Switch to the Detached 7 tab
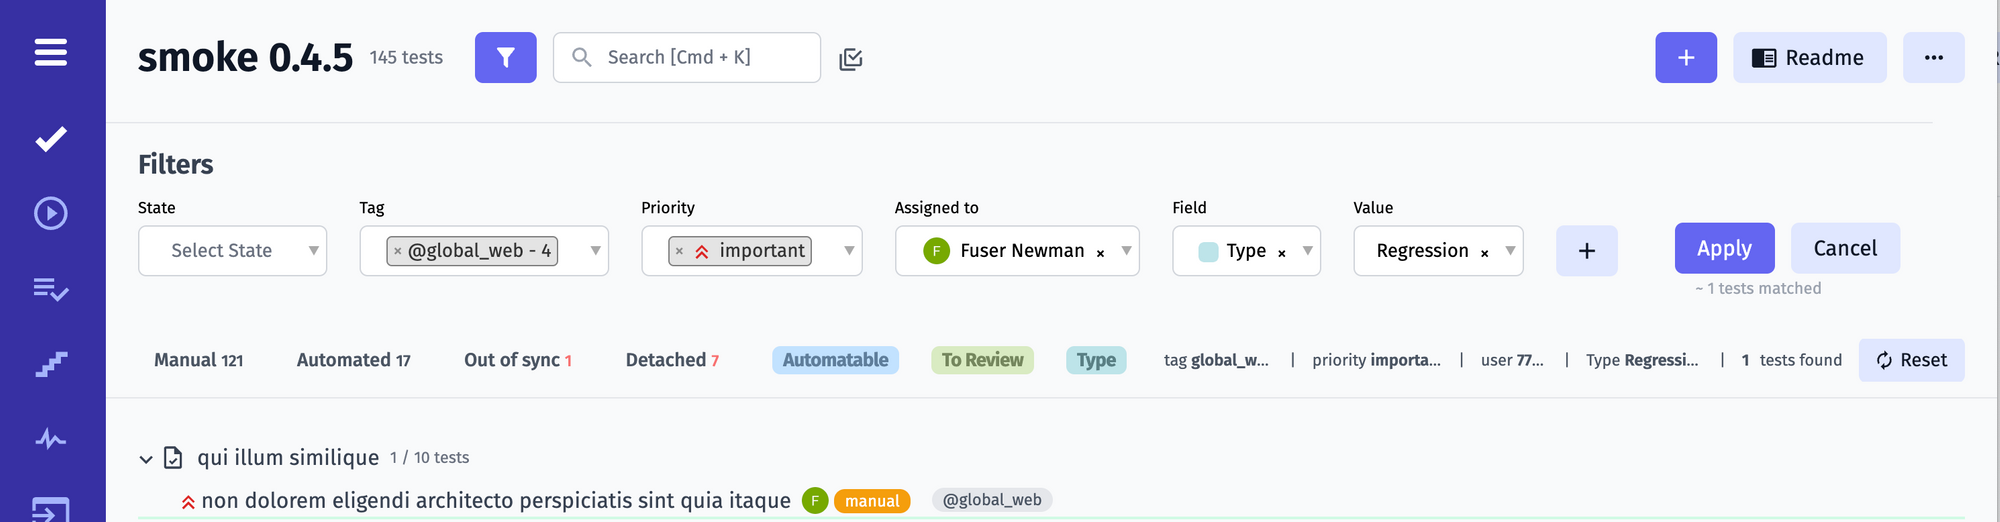This screenshot has width=2000, height=522. click(x=672, y=360)
